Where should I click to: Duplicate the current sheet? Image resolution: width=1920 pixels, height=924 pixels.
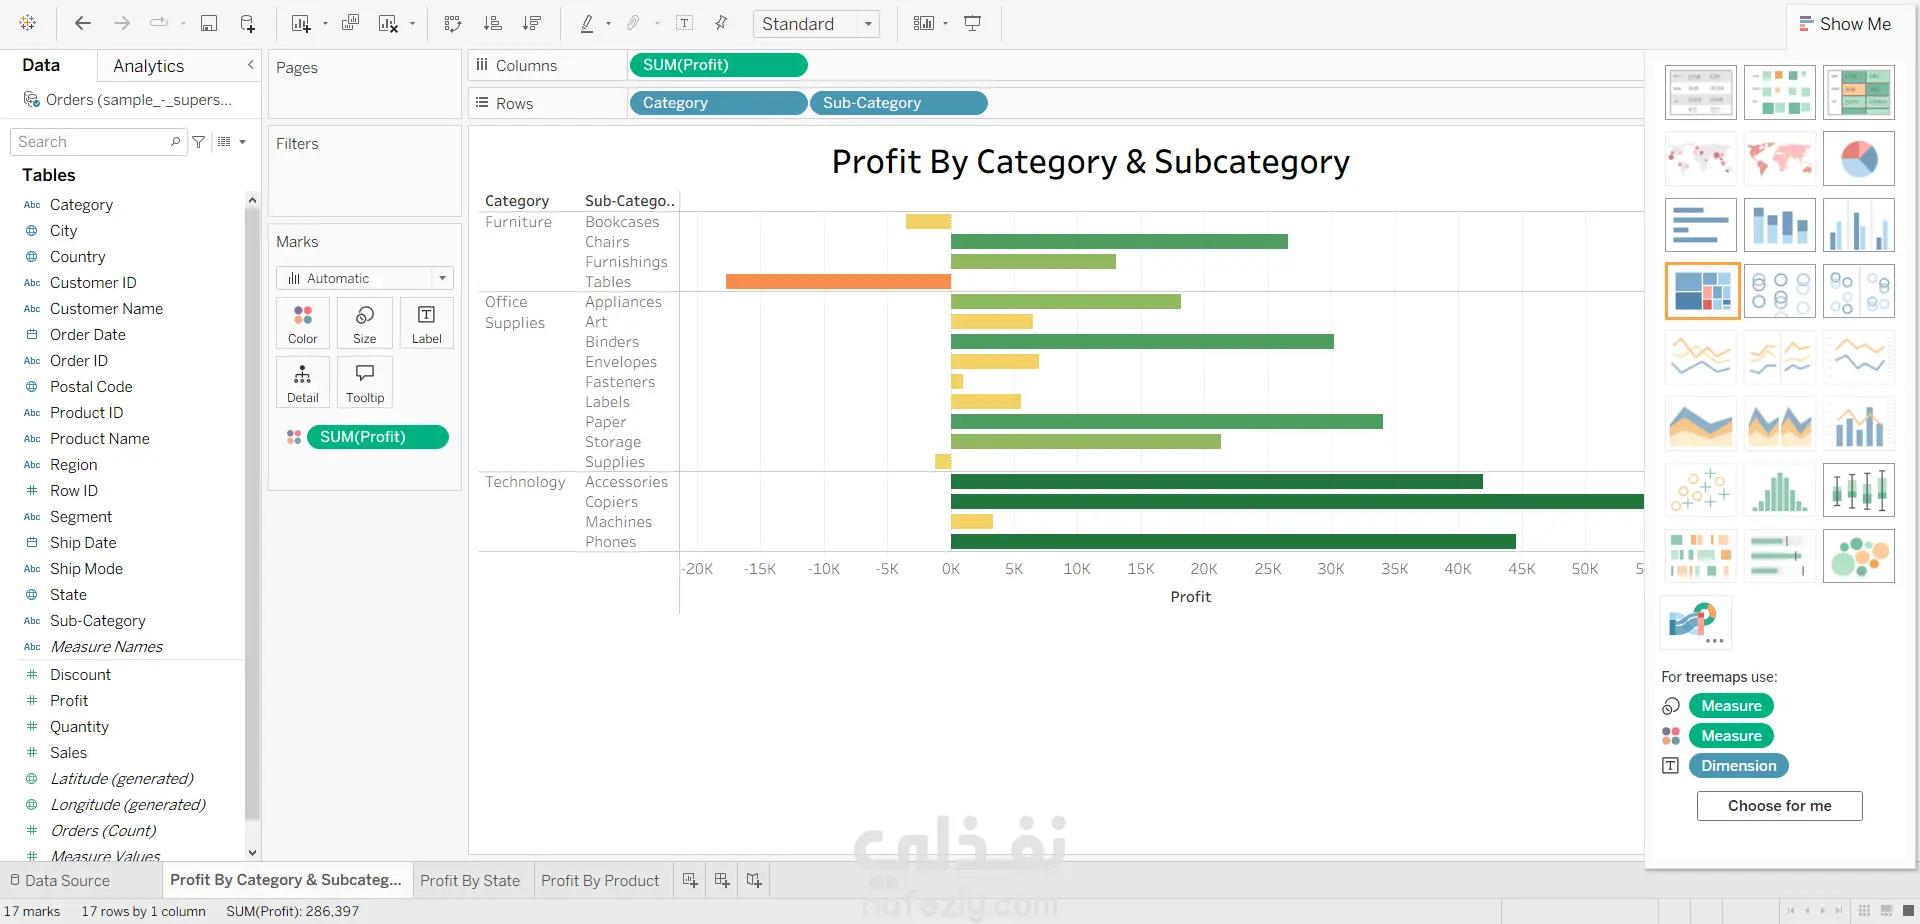coord(350,23)
